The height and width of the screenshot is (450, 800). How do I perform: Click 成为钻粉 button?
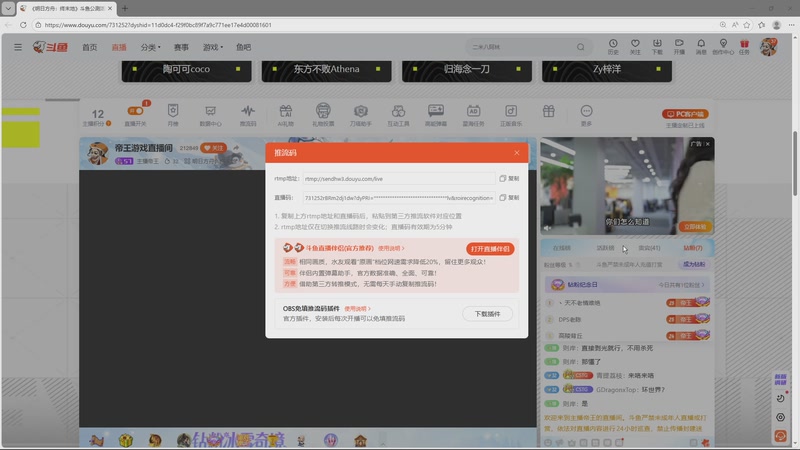pyautogui.click(x=694, y=264)
